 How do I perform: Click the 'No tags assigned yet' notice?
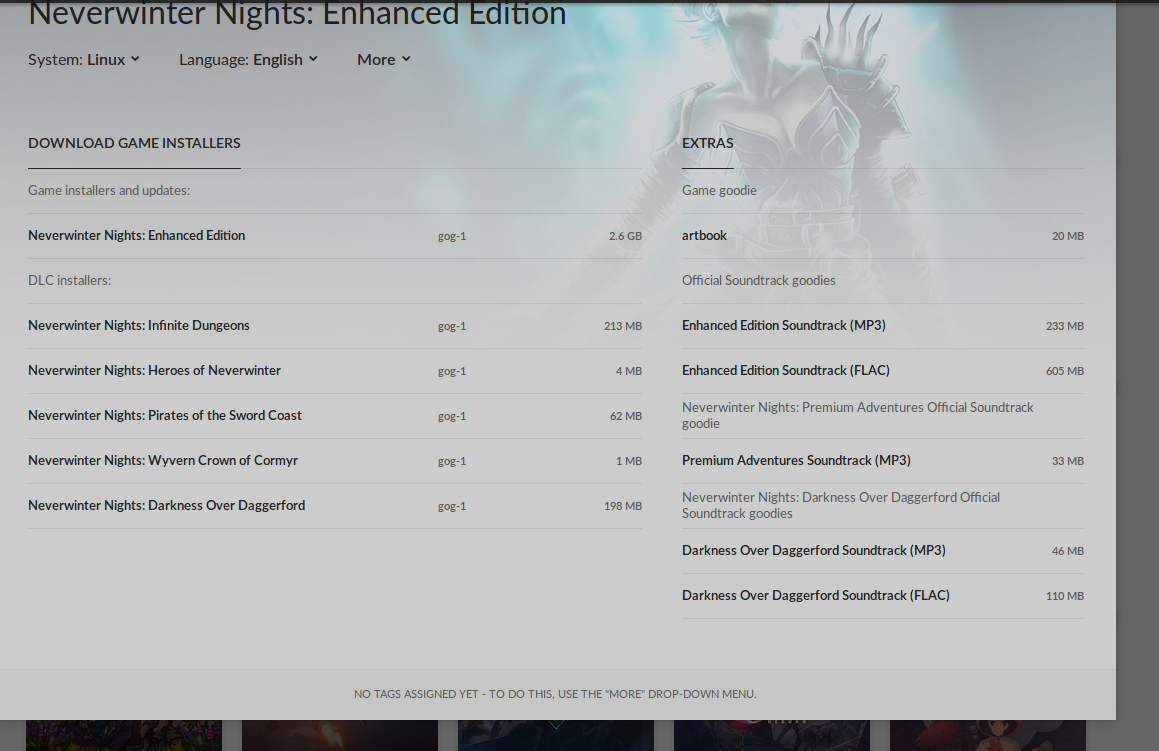click(x=555, y=694)
